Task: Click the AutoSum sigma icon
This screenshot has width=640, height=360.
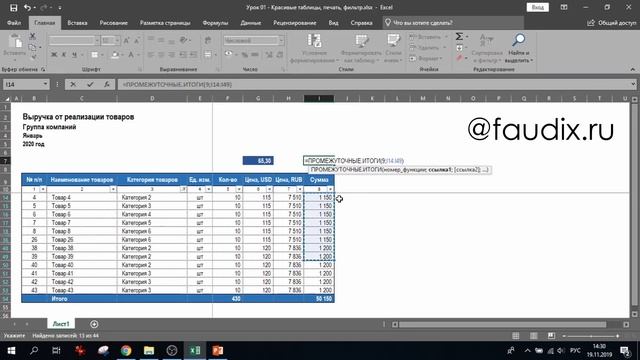Action: (459, 37)
